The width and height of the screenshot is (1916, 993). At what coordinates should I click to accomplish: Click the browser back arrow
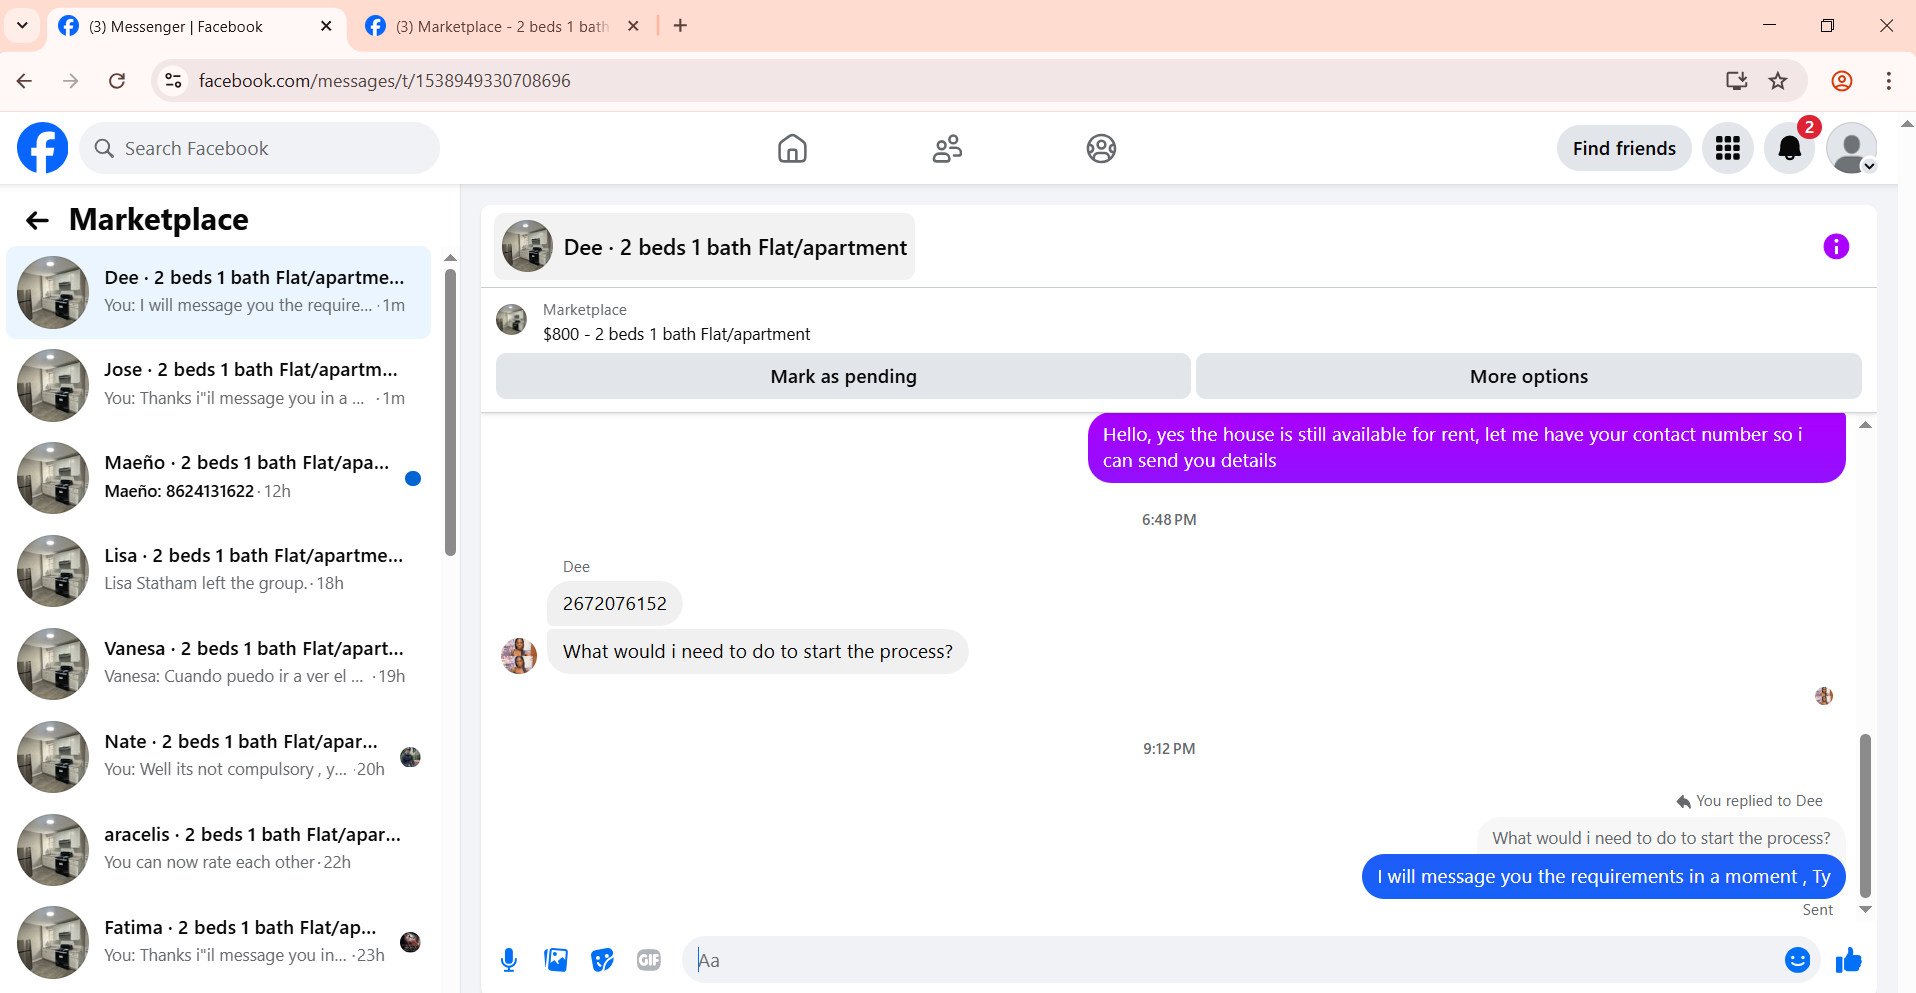pyautogui.click(x=24, y=81)
